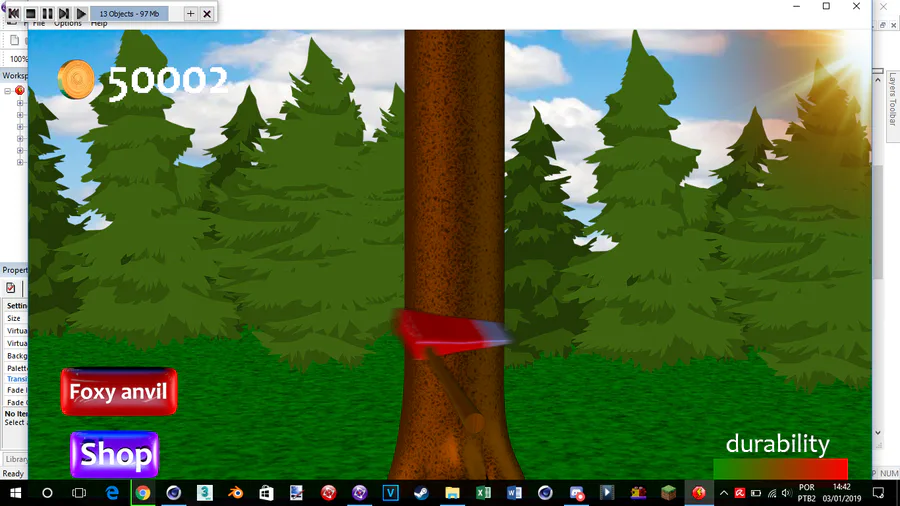Expand the fifth frame node in workspace tree

(20, 151)
